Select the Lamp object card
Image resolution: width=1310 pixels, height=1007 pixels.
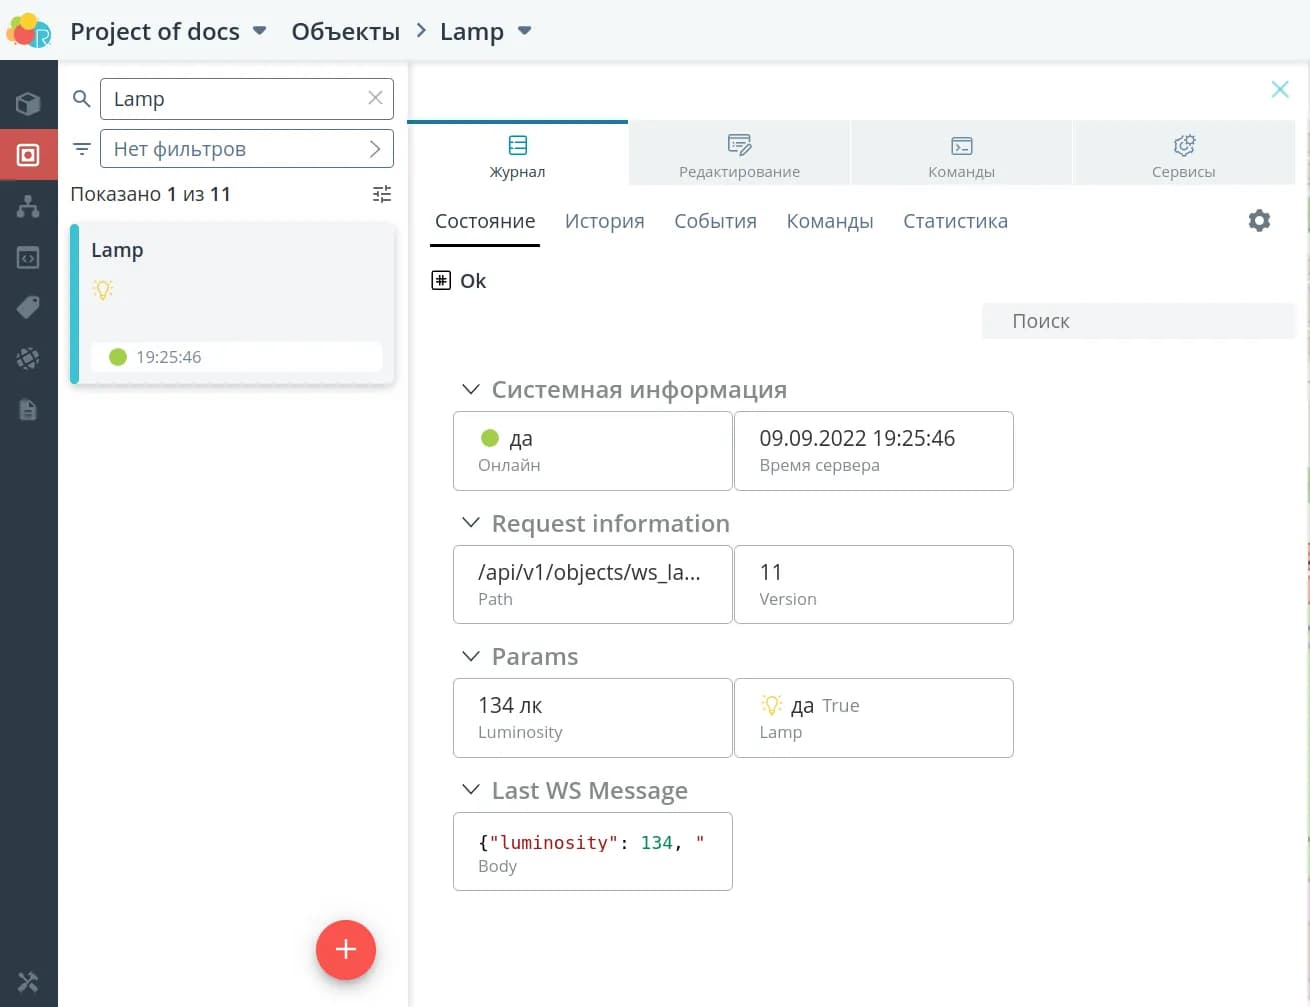tap(233, 302)
